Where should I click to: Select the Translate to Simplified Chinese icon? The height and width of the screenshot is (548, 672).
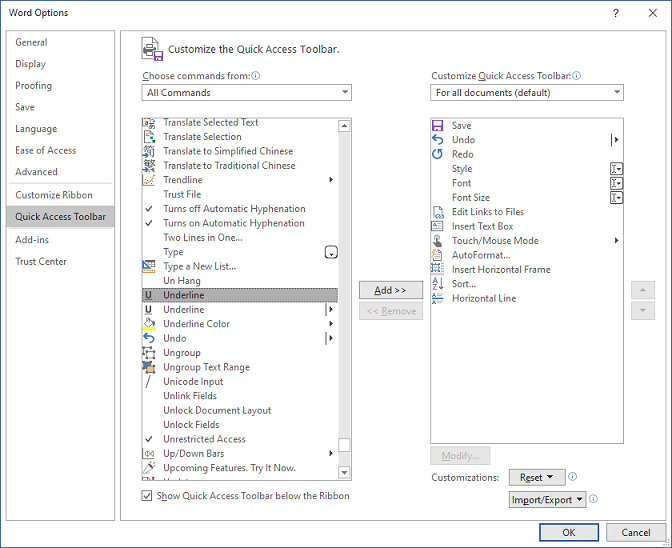coord(149,151)
